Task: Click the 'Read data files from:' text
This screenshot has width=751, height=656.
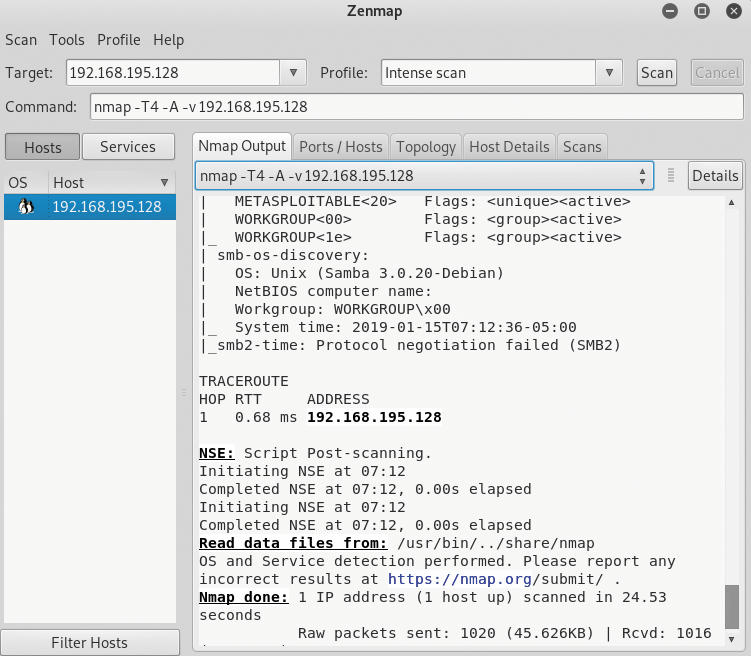Action: coord(293,543)
